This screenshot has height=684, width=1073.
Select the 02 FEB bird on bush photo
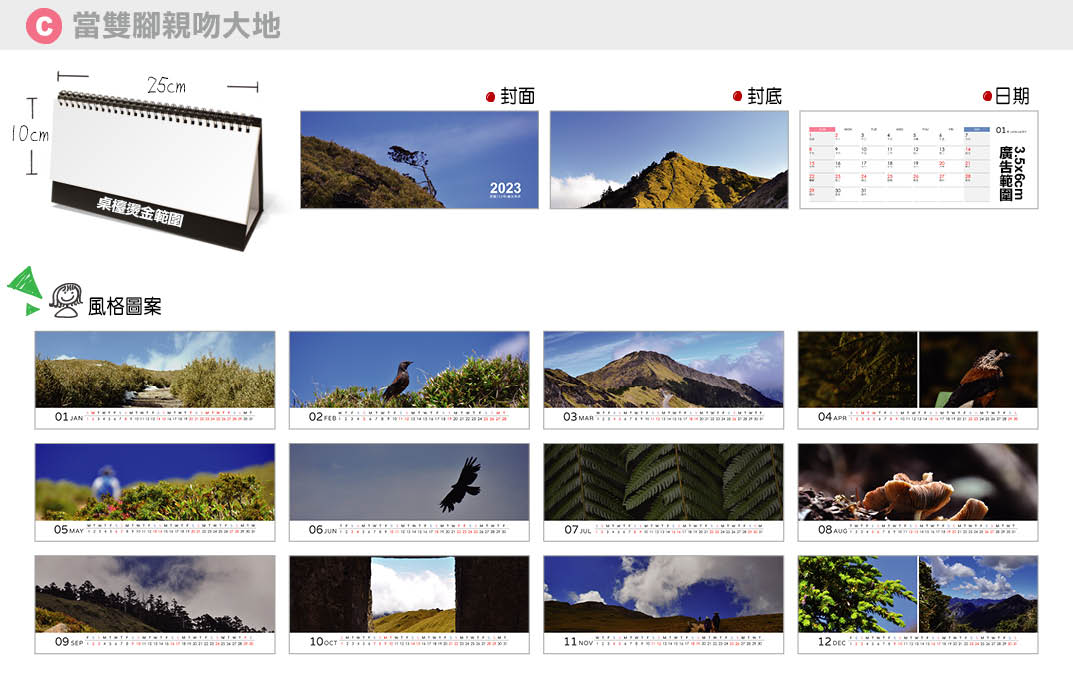click(409, 369)
